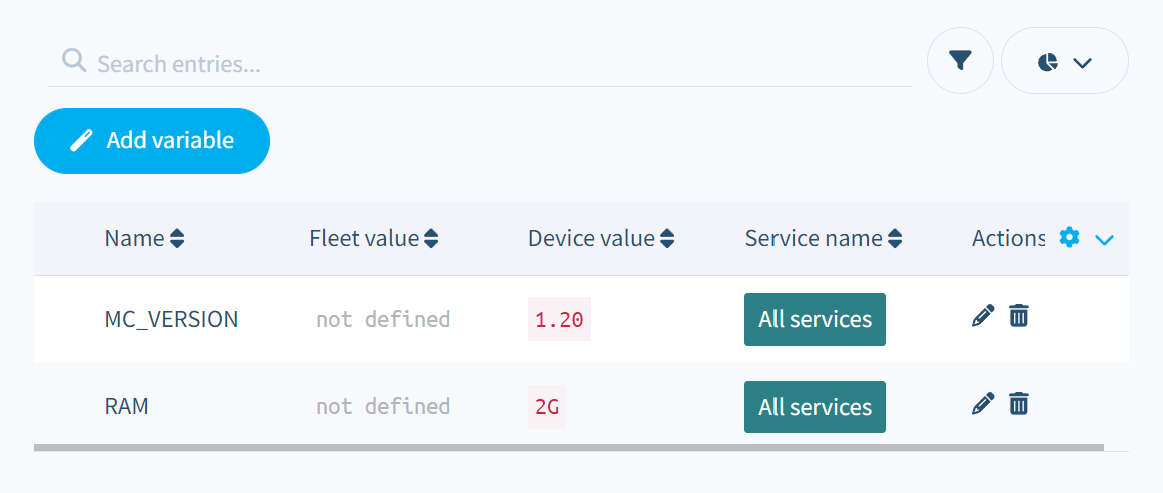This screenshot has width=1163, height=493.
Task: Delete the MC_VERSION variable
Action: [1018, 316]
